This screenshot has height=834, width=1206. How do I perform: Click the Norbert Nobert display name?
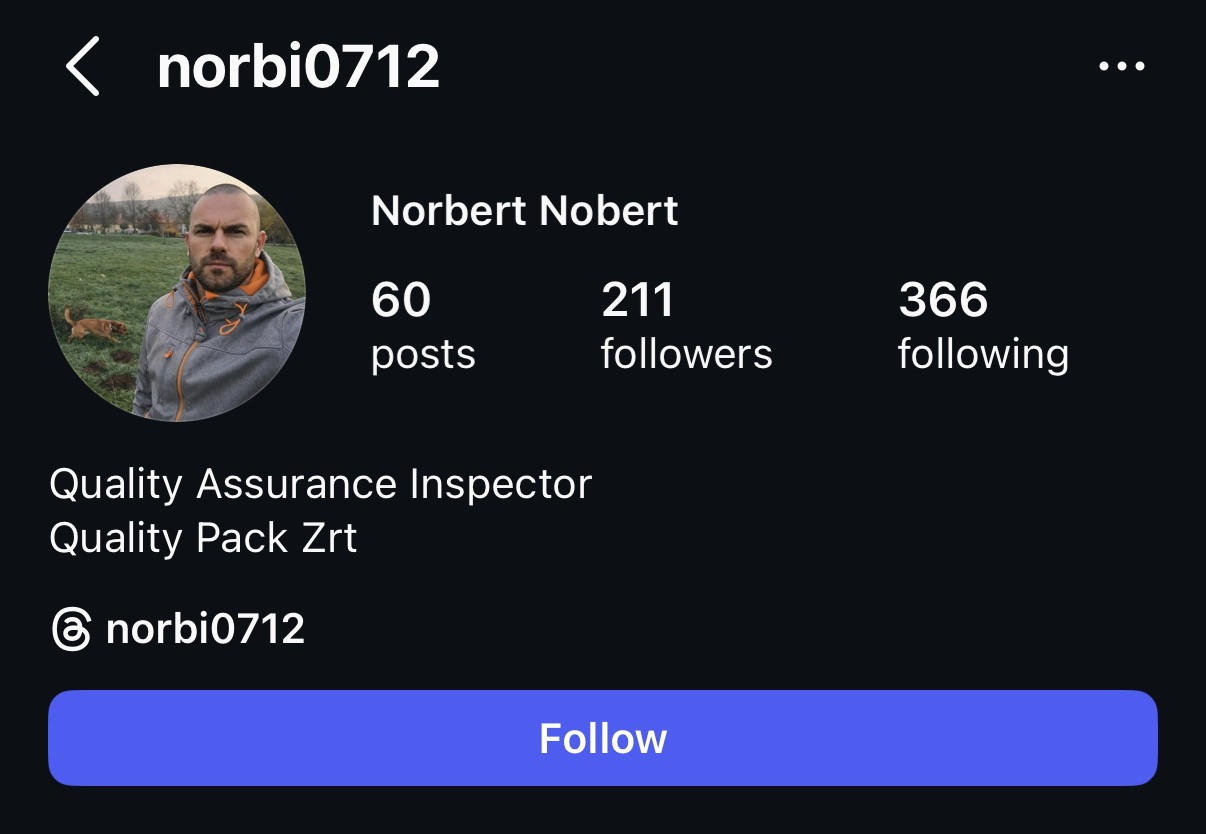pyautogui.click(x=525, y=211)
